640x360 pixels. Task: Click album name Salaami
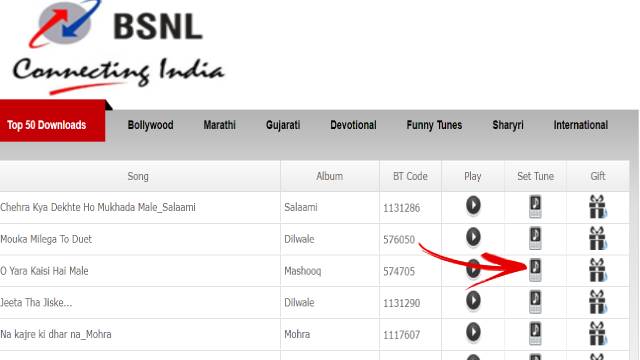pyautogui.click(x=301, y=207)
